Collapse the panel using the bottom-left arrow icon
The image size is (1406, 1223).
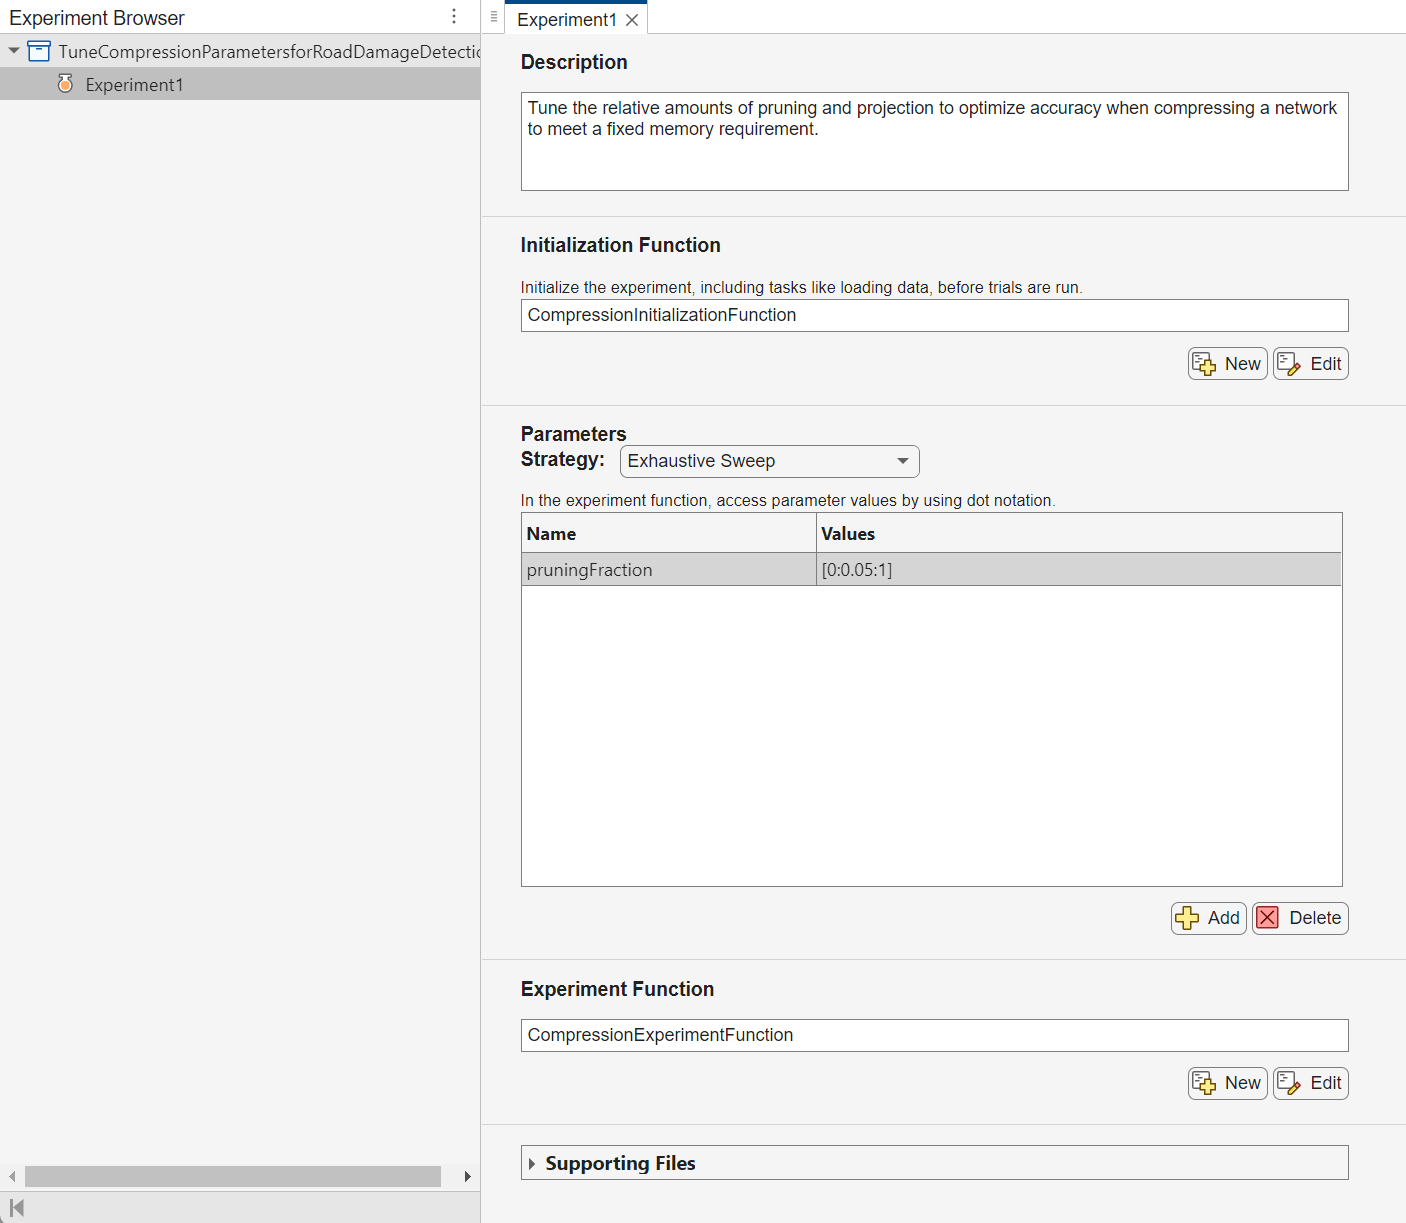coord(16,1208)
